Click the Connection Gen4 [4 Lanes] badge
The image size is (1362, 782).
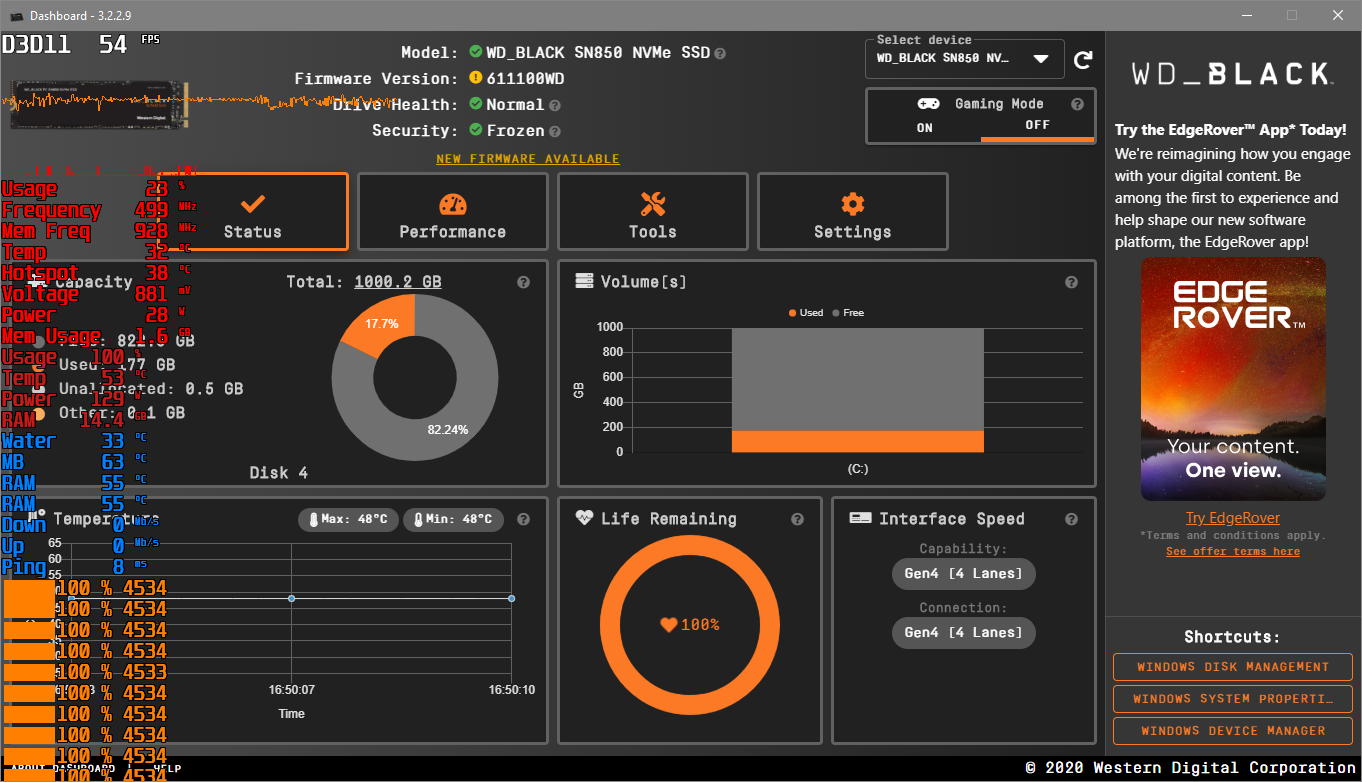tap(964, 633)
